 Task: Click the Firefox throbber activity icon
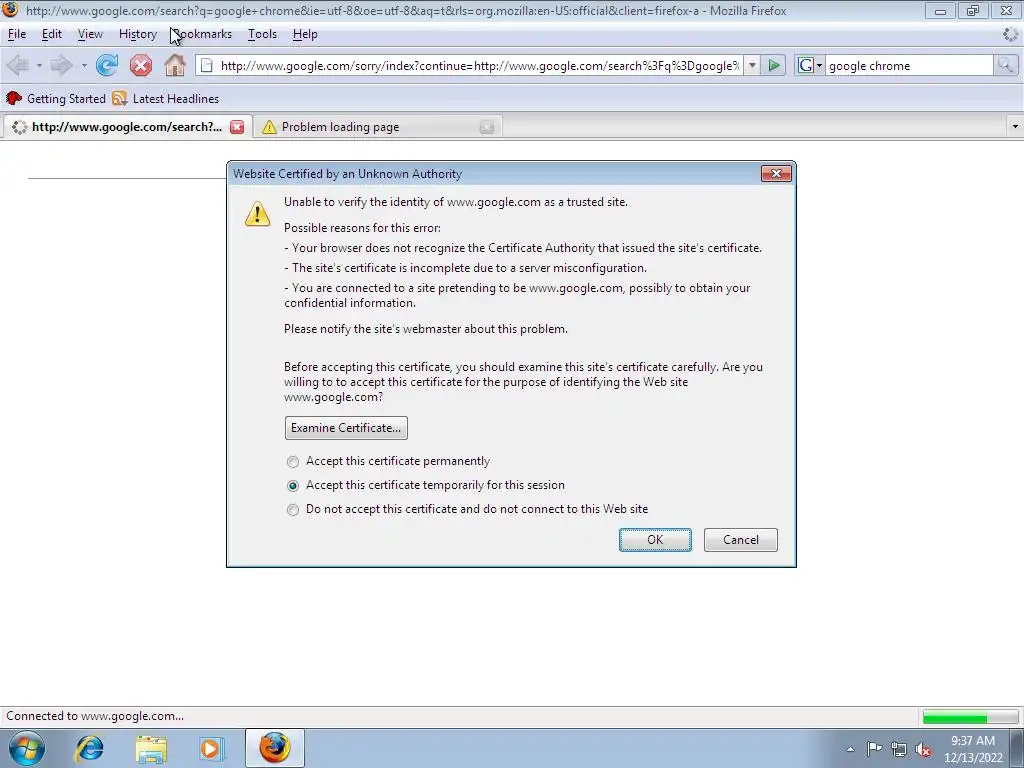pyautogui.click(x=1010, y=34)
